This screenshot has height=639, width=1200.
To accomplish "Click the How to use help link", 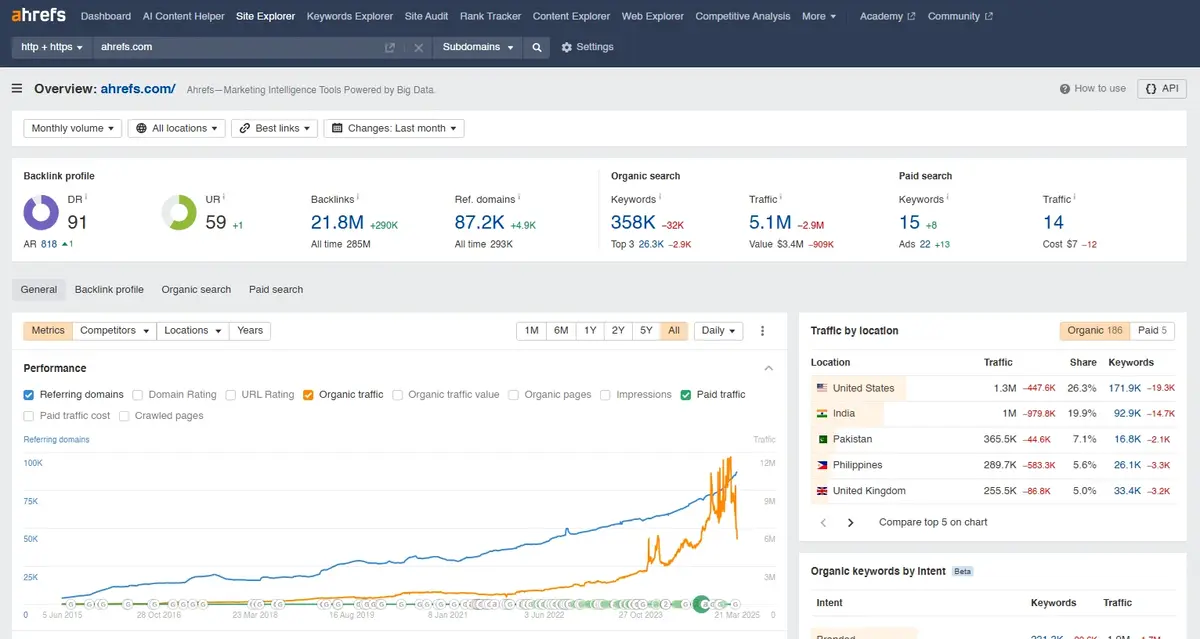I will pyautogui.click(x=1093, y=89).
